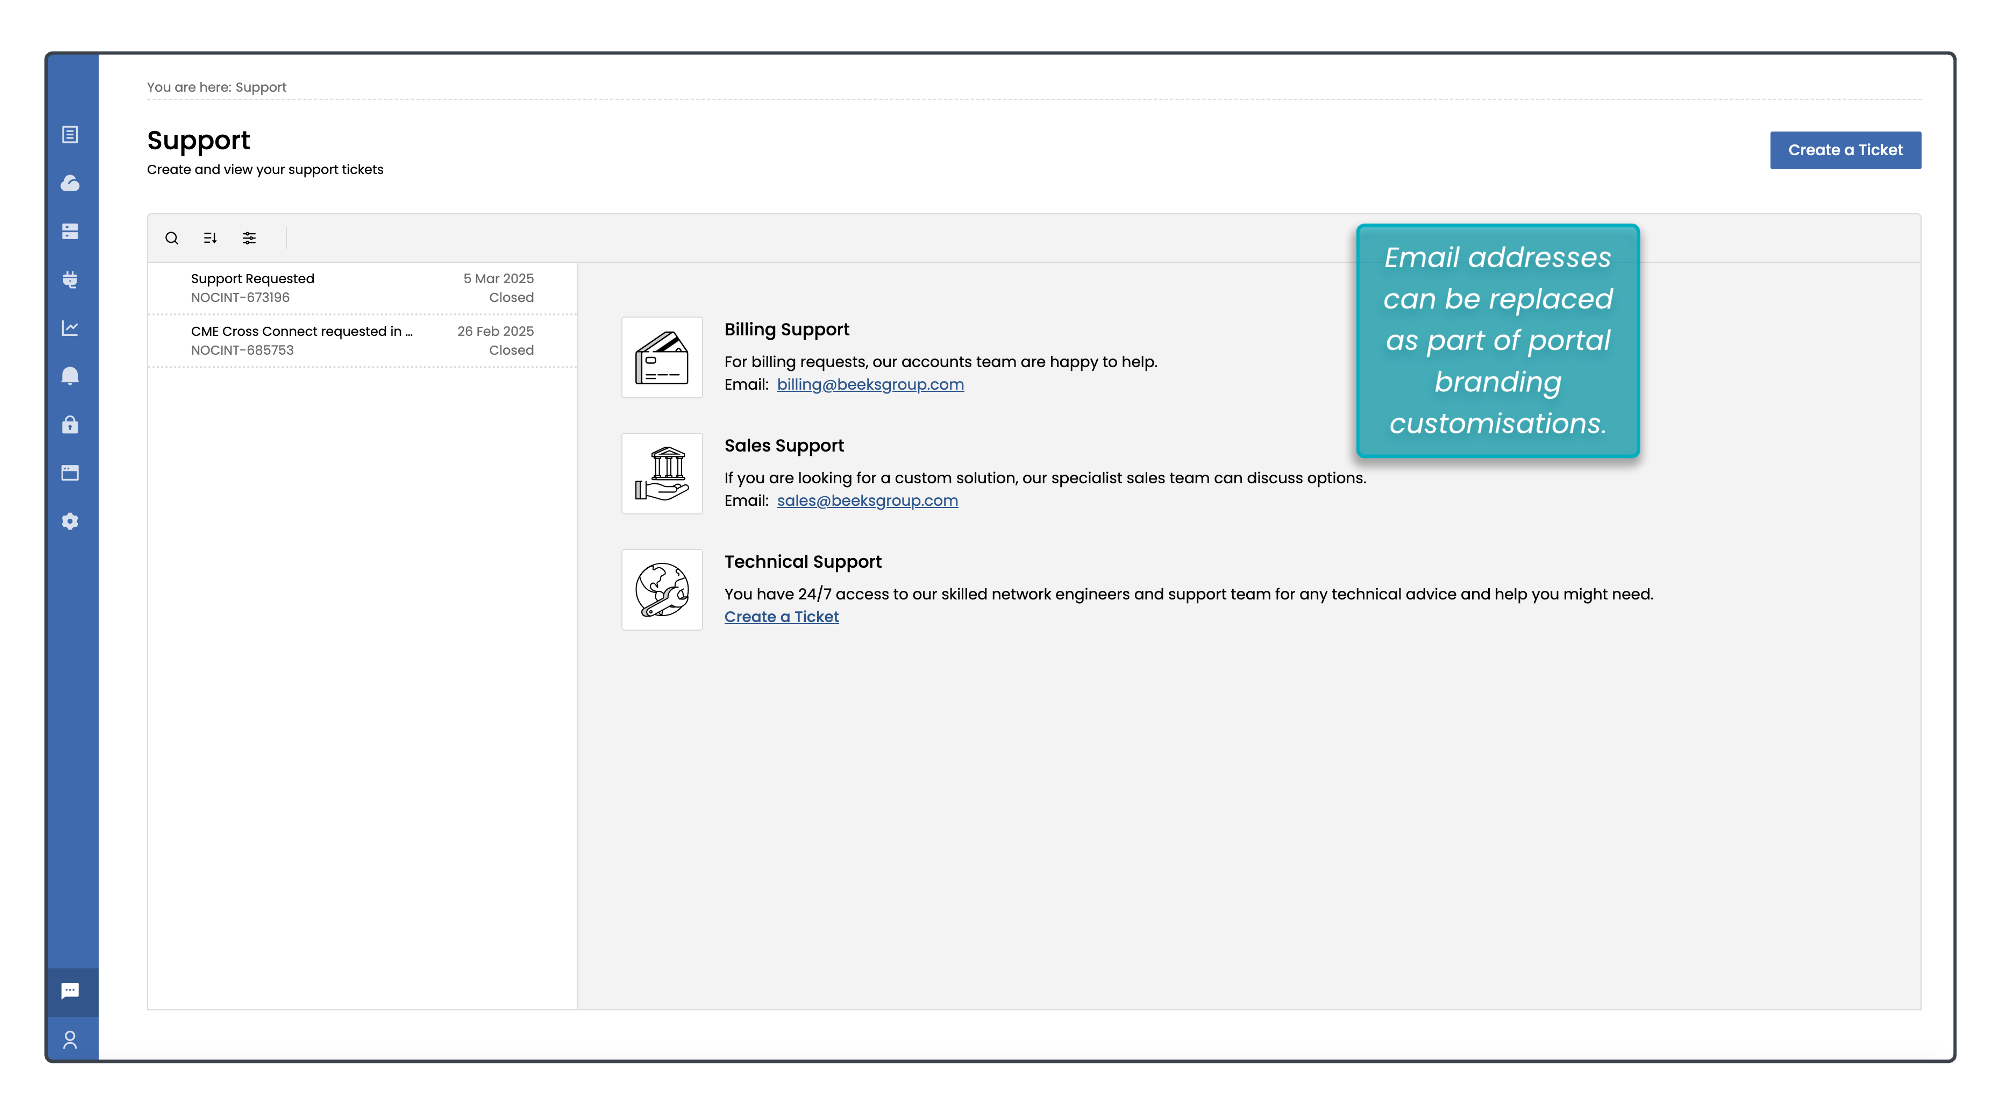
Task: Open the plug connectivity sidebar icon
Action: click(70, 280)
